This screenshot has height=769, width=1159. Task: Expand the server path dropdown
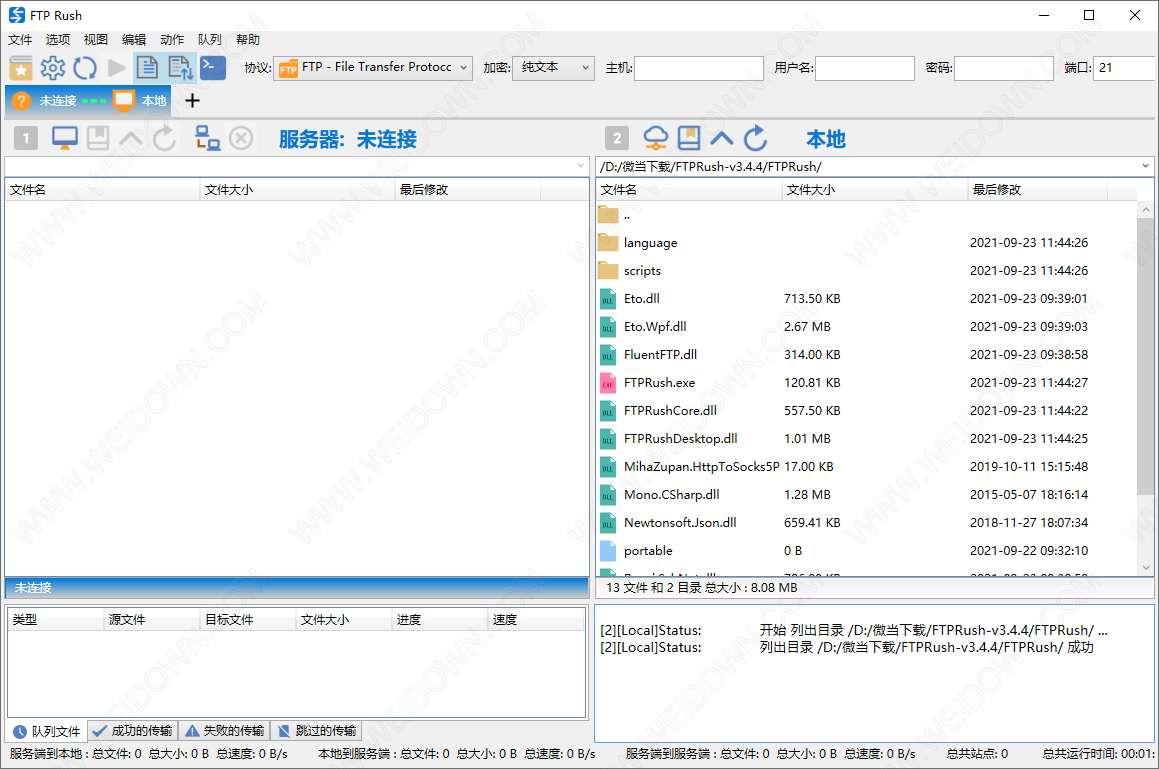581,166
